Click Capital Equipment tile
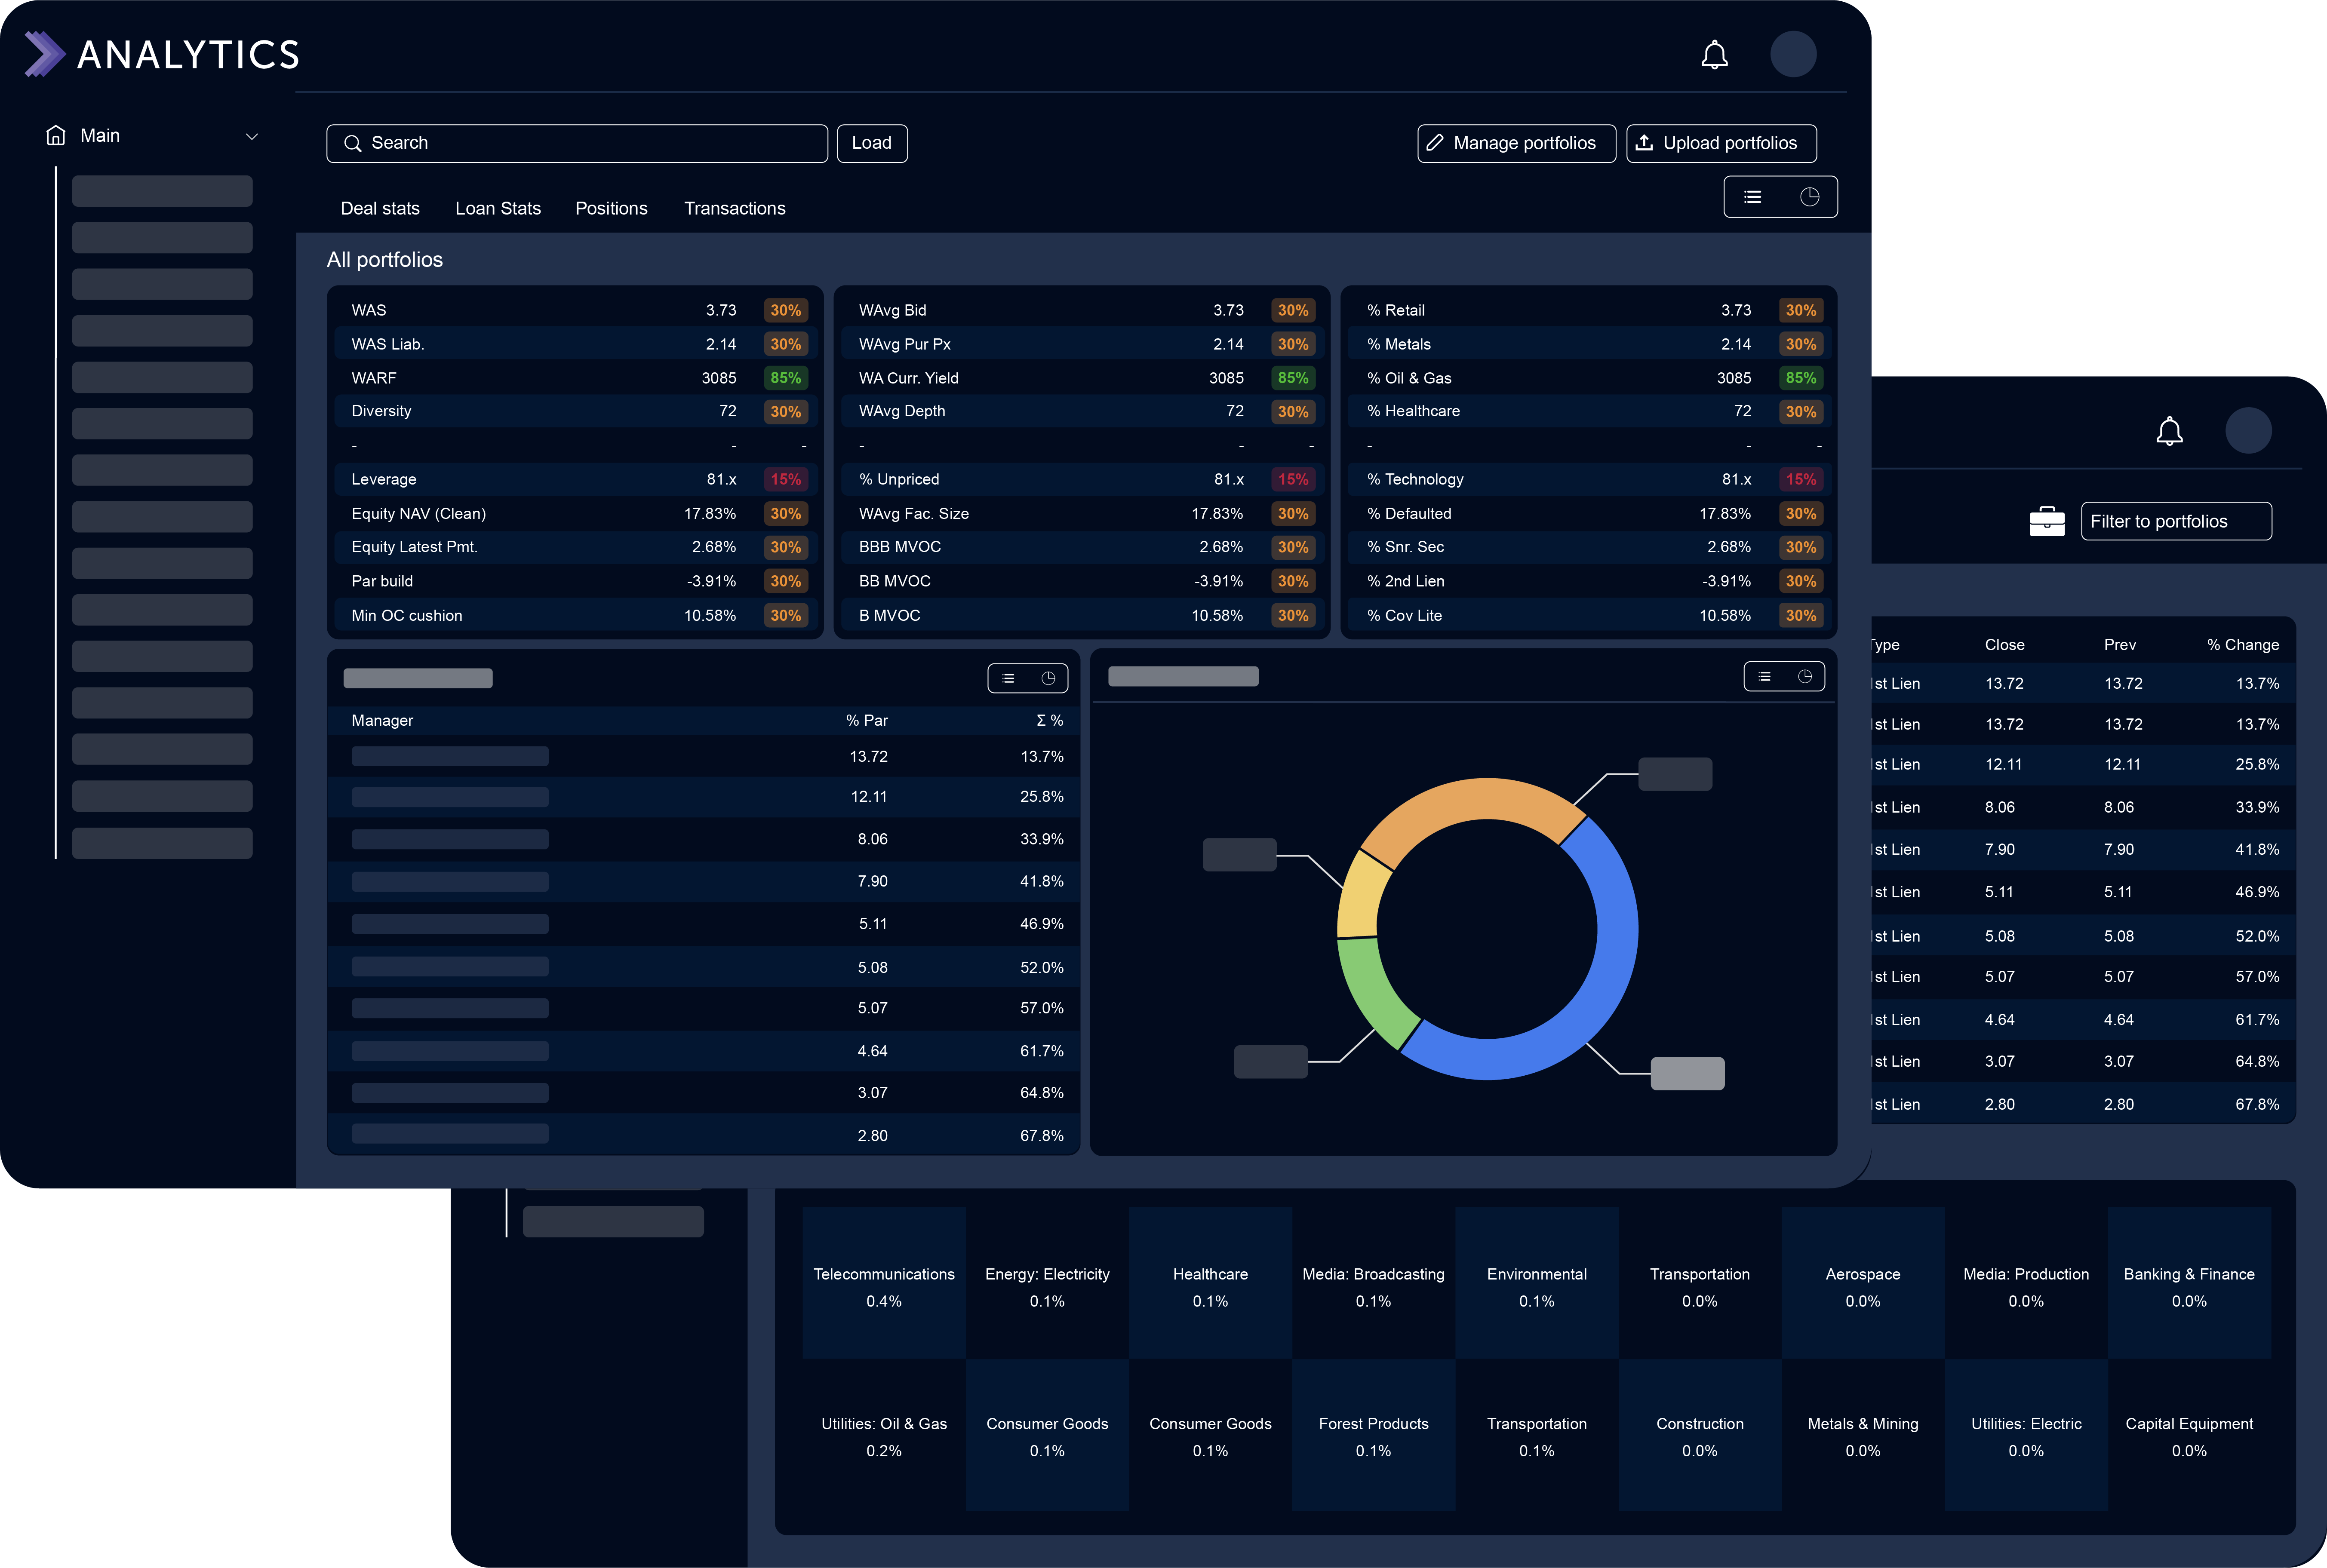2327x1568 pixels. [x=2189, y=1436]
